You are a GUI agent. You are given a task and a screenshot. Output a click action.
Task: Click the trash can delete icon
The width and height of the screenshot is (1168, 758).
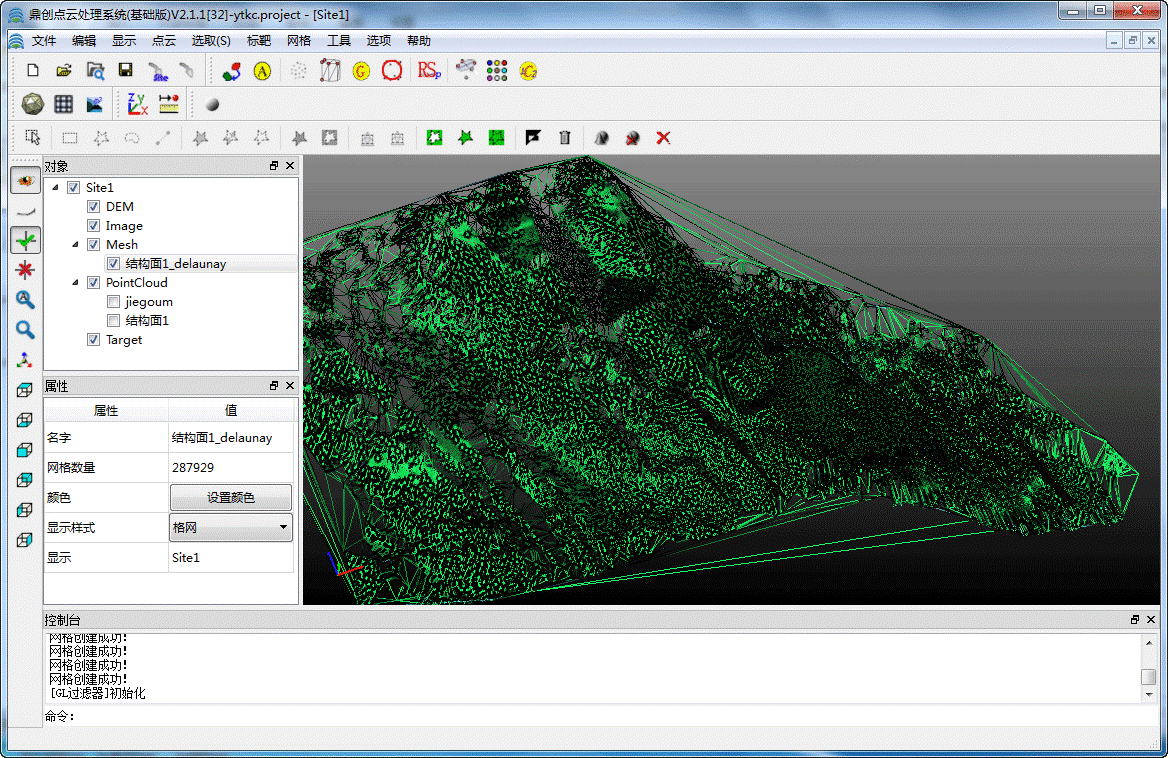565,138
